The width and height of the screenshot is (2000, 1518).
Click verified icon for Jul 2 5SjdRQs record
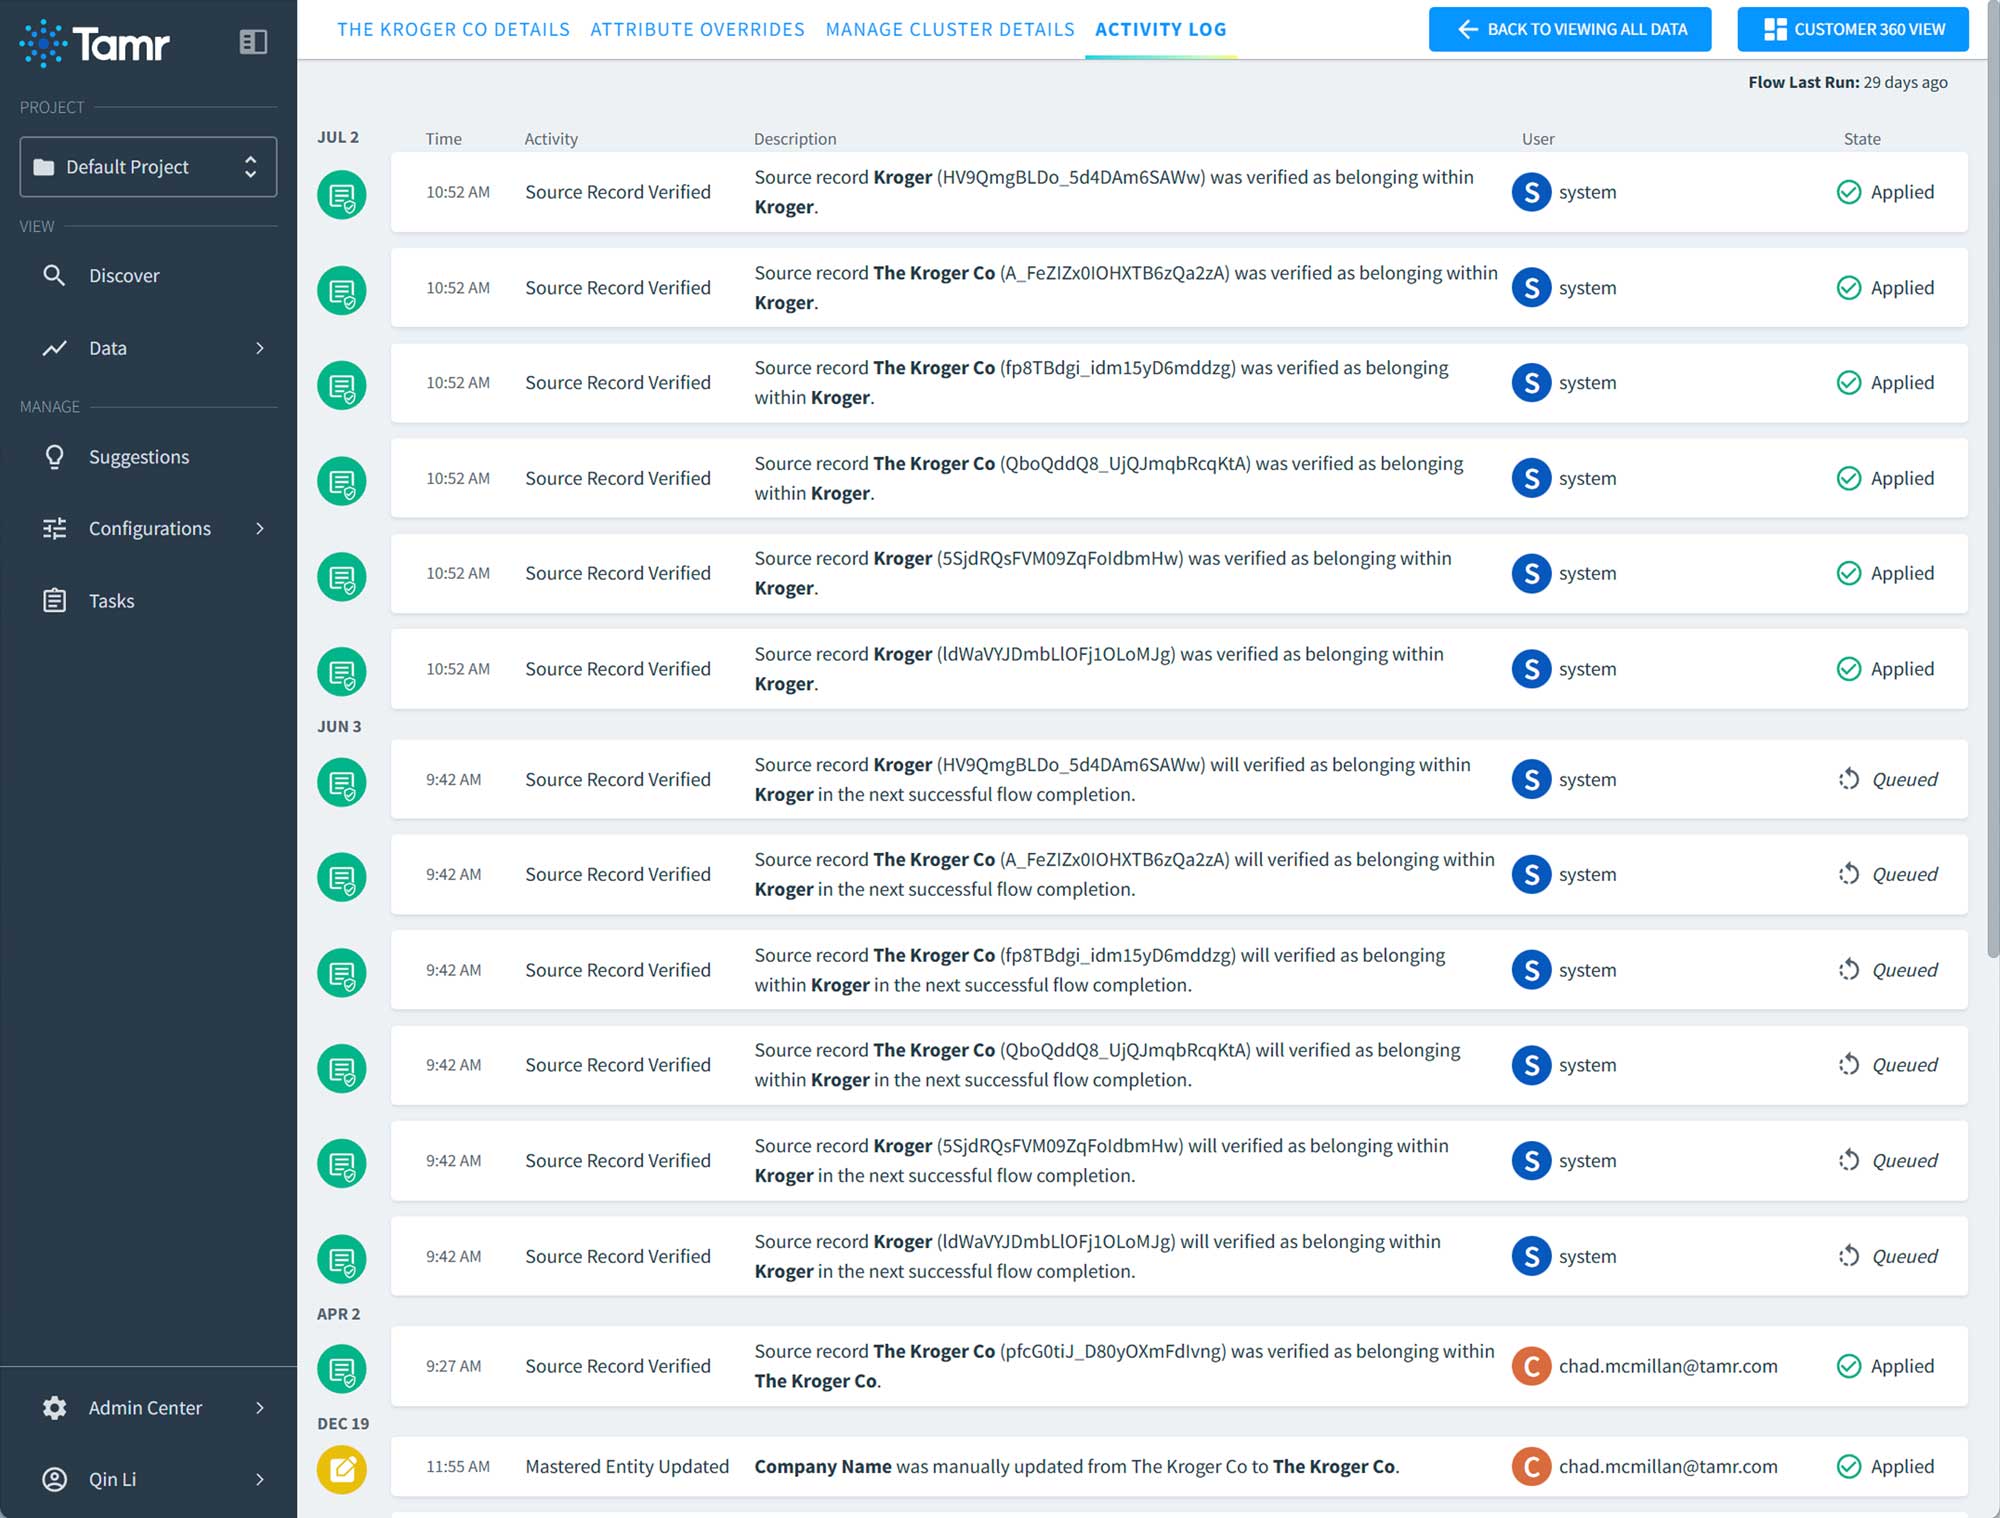click(342, 577)
